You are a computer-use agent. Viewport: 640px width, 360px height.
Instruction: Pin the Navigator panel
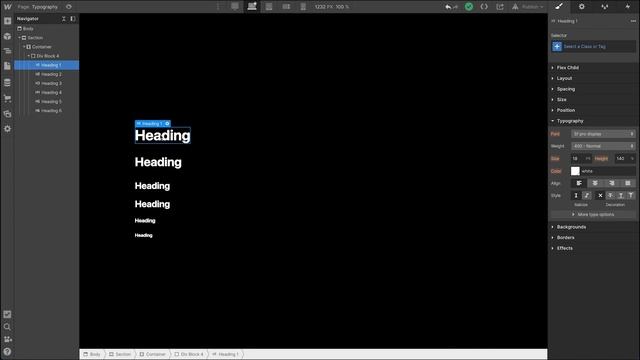coord(73,19)
